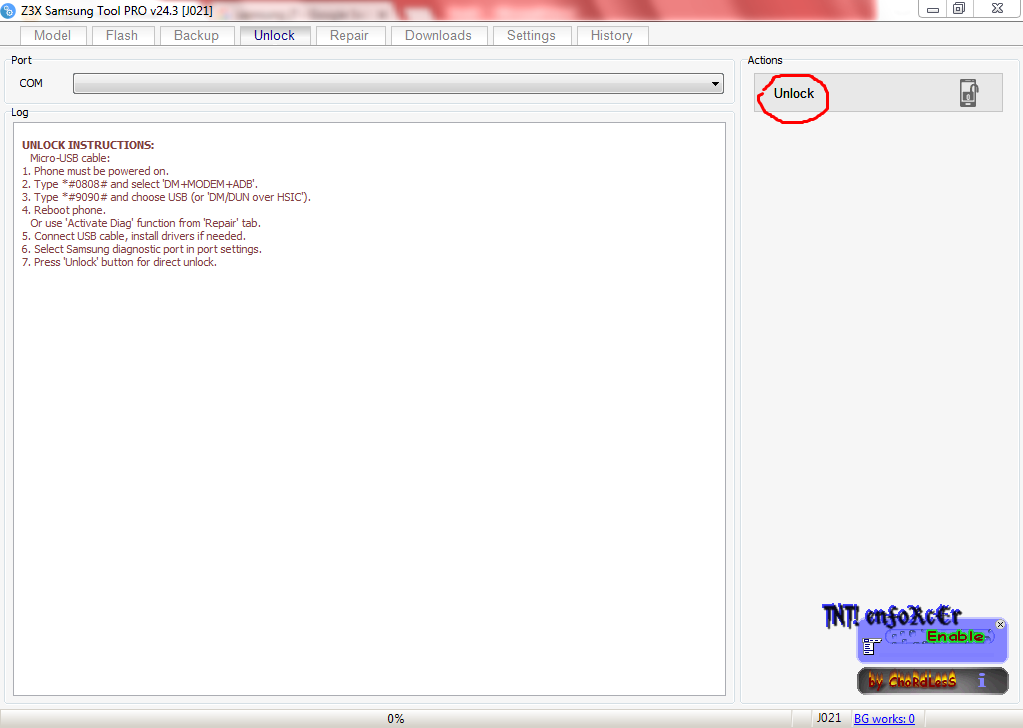Screen dimensions: 1023x728
Task: Close the Z3X Samsung Tool window
Action: pyautogui.click(x=998, y=8)
